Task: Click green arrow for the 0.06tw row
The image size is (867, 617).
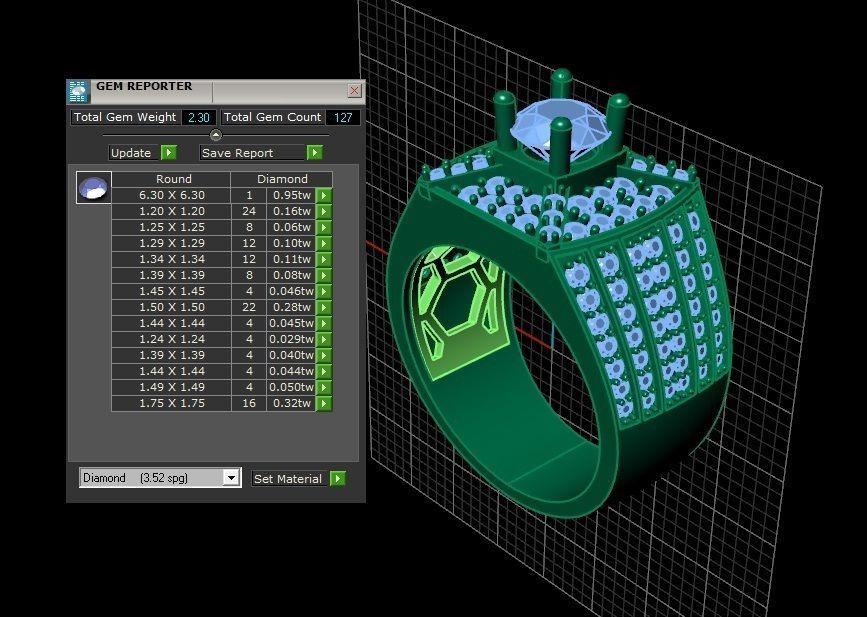Action: tap(324, 227)
